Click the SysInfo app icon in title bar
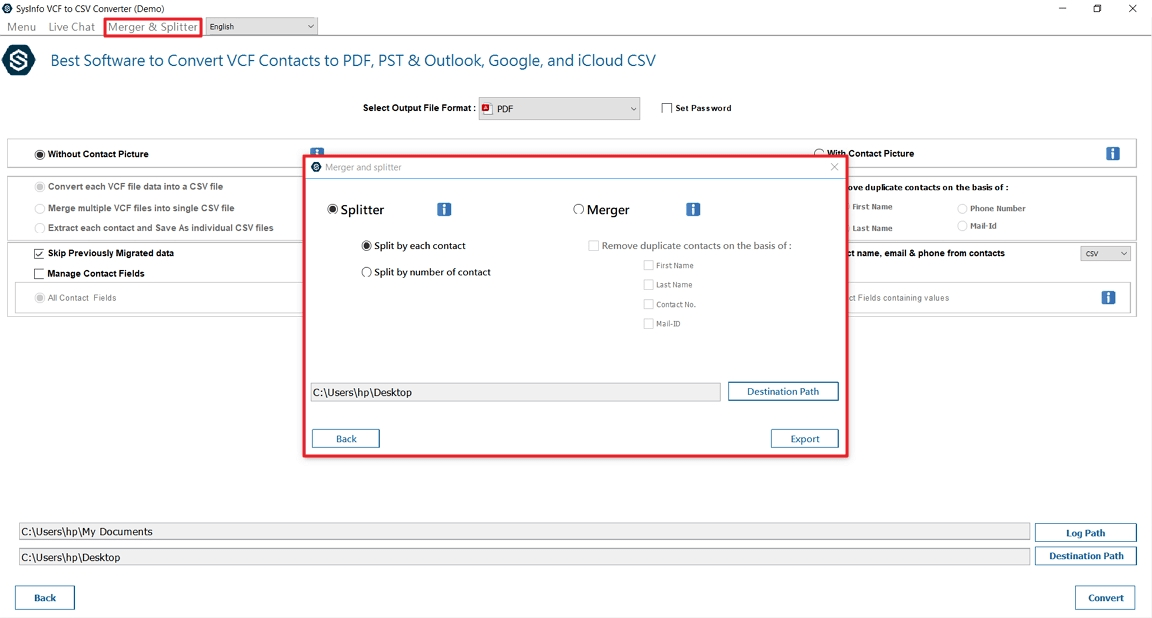 pos(7,8)
